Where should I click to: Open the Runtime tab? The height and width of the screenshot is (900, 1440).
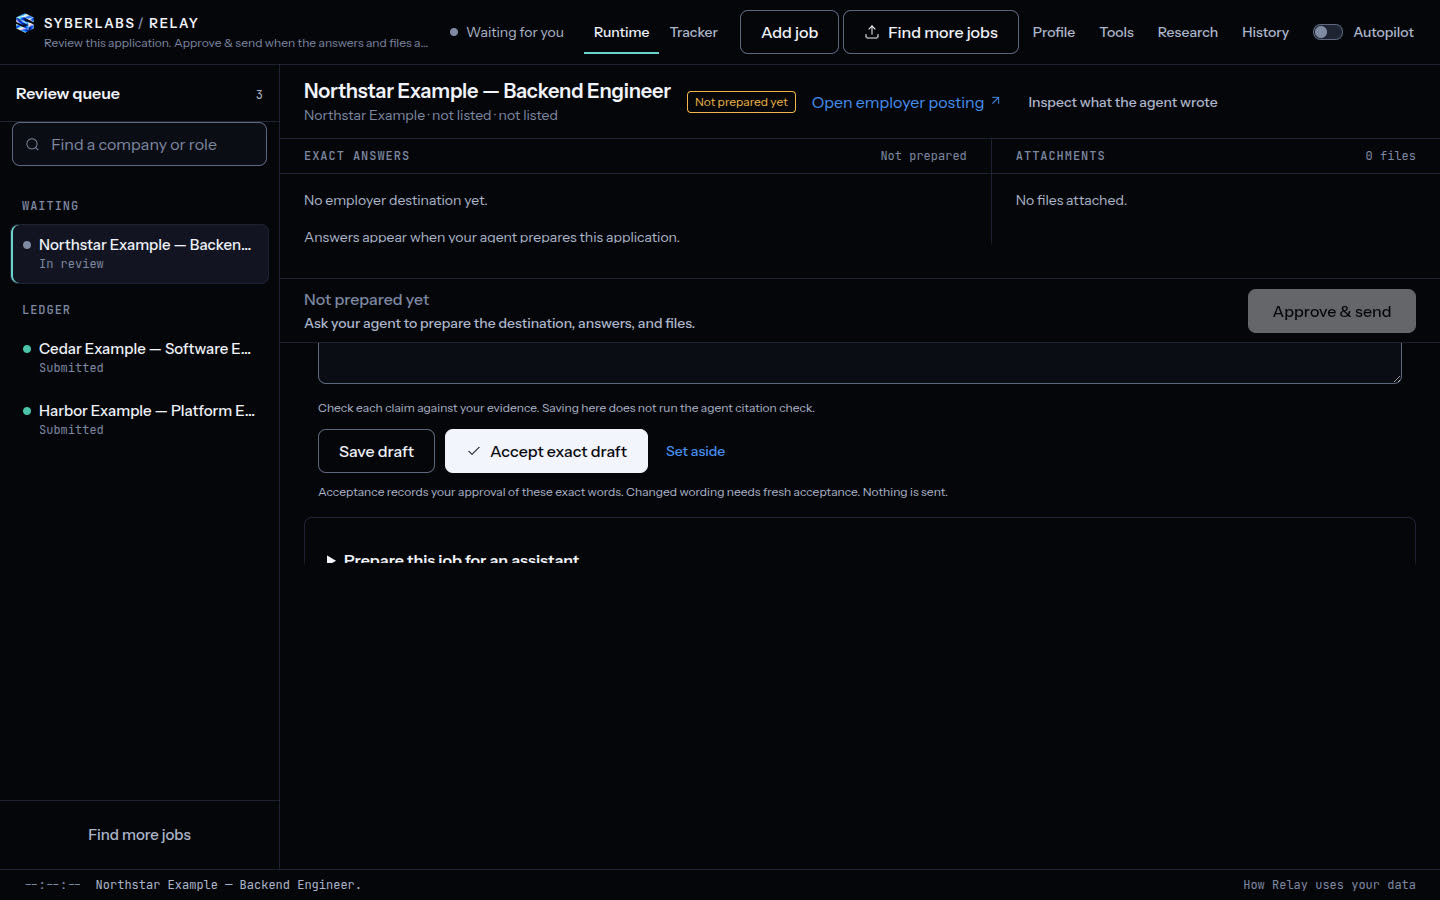coord(621,32)
